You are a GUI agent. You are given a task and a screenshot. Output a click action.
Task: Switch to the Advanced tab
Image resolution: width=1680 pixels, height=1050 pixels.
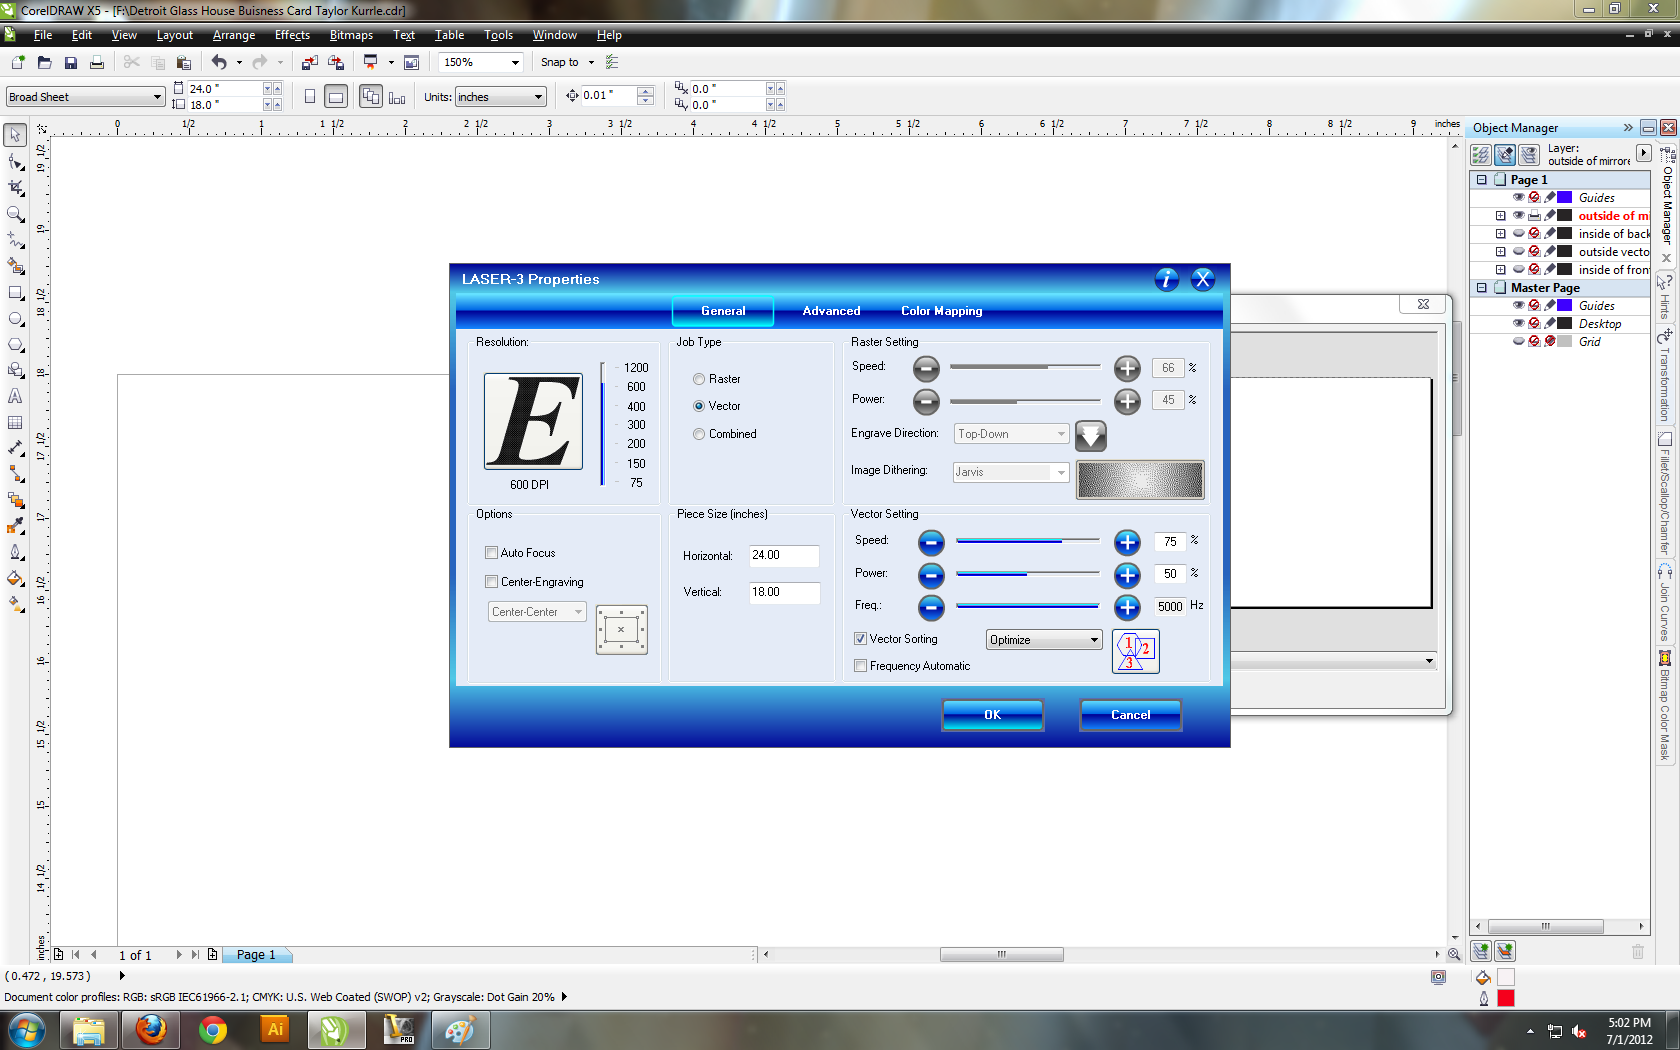point(831,311)
